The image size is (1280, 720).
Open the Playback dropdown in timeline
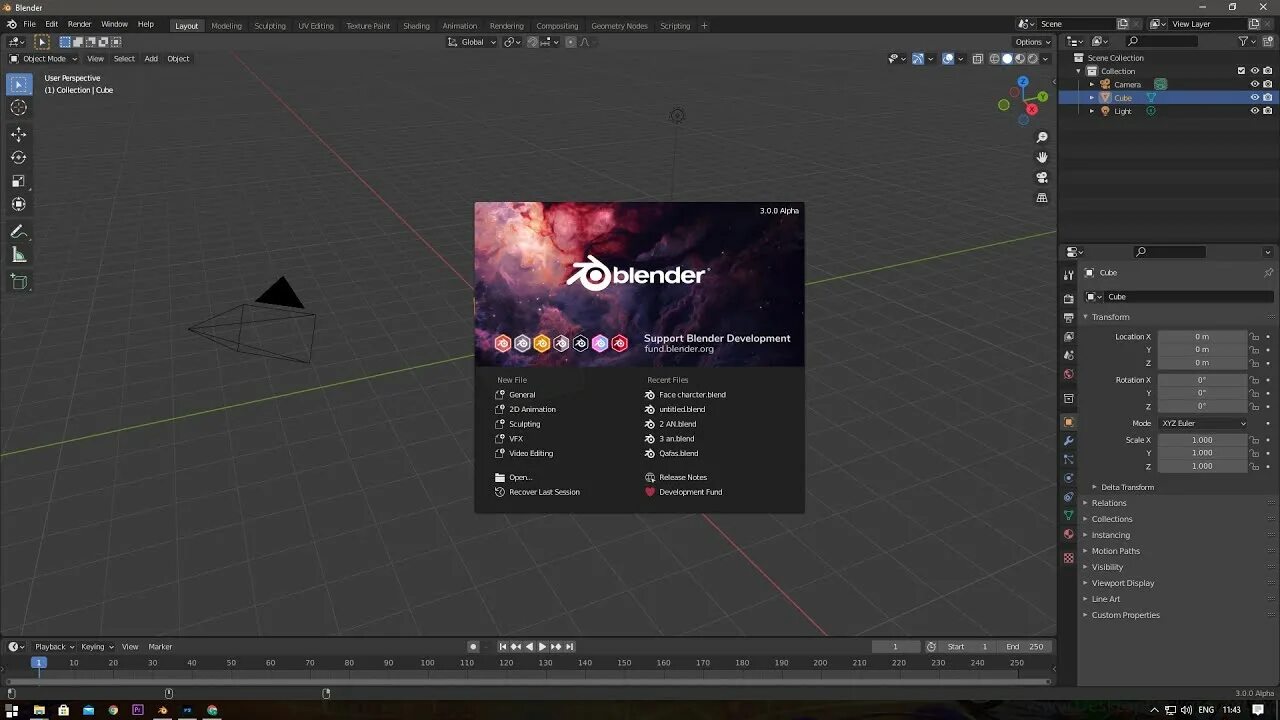coord(54,647)
